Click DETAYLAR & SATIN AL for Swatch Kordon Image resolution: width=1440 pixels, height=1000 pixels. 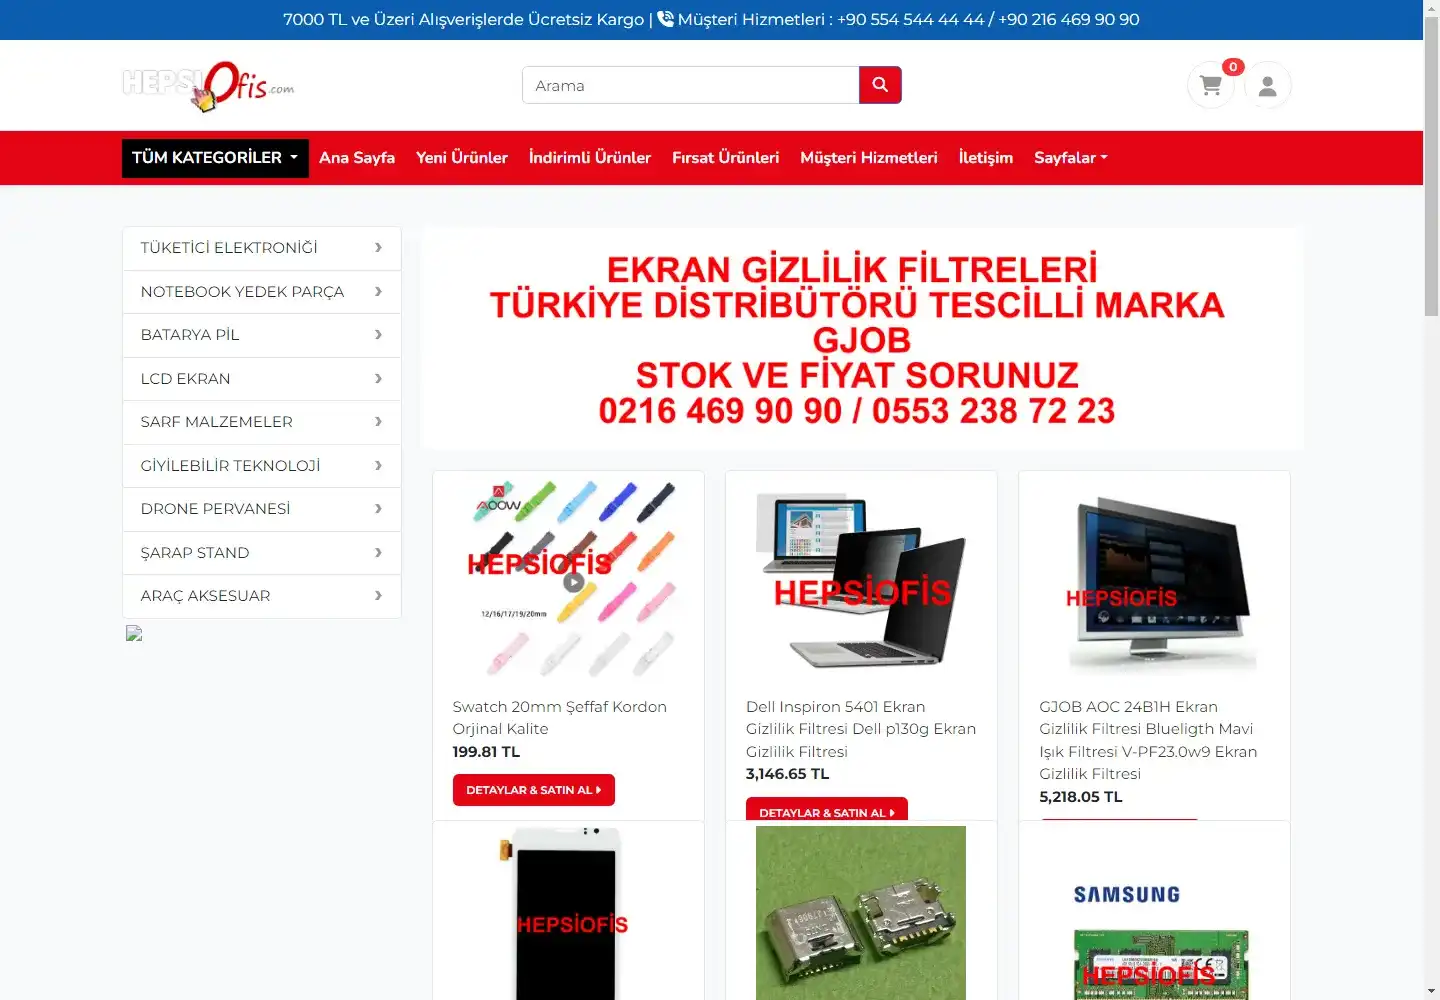534,790
